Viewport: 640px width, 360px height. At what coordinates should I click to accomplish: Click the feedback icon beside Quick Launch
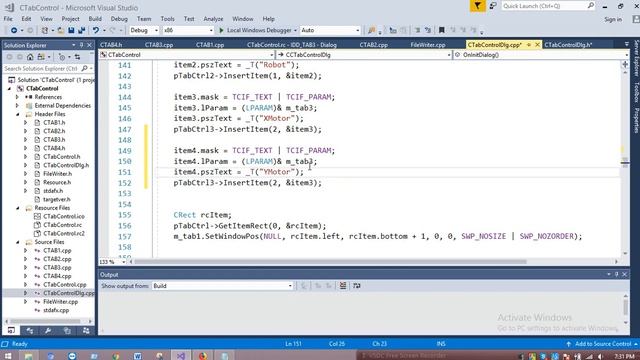pos(493,6)
